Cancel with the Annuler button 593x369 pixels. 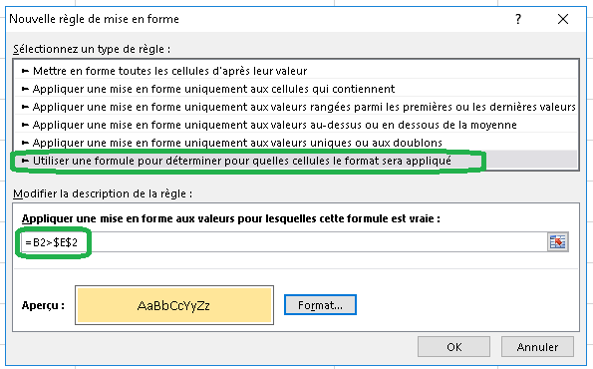537,347
